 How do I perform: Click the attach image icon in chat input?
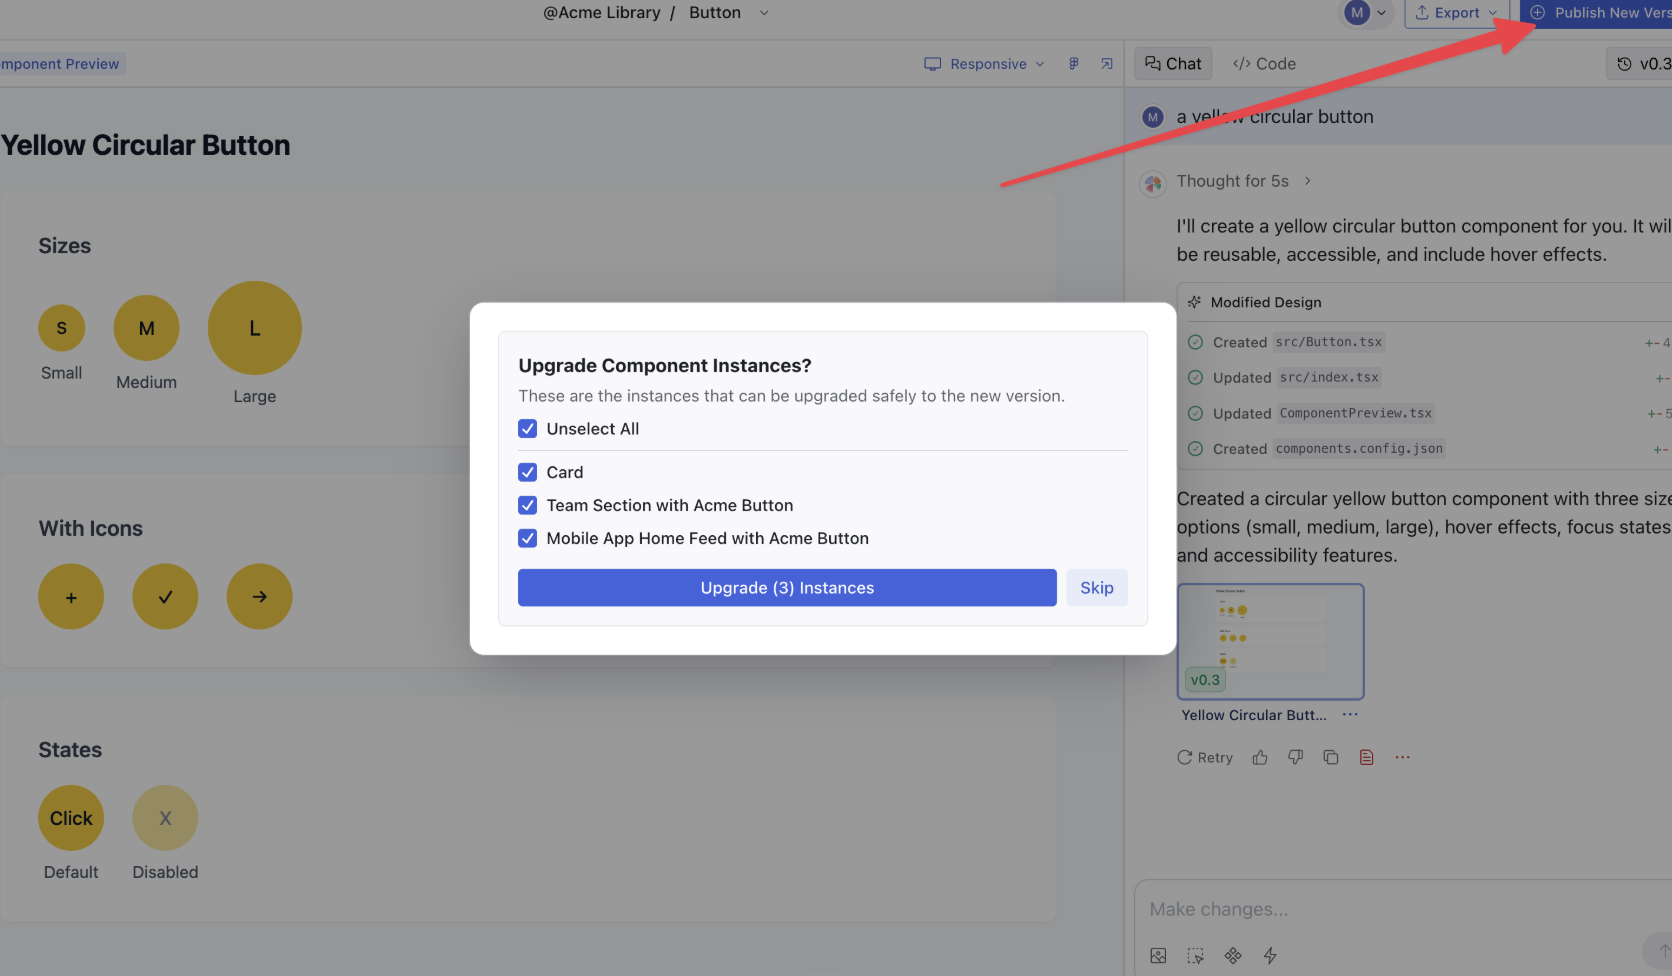1158,956
